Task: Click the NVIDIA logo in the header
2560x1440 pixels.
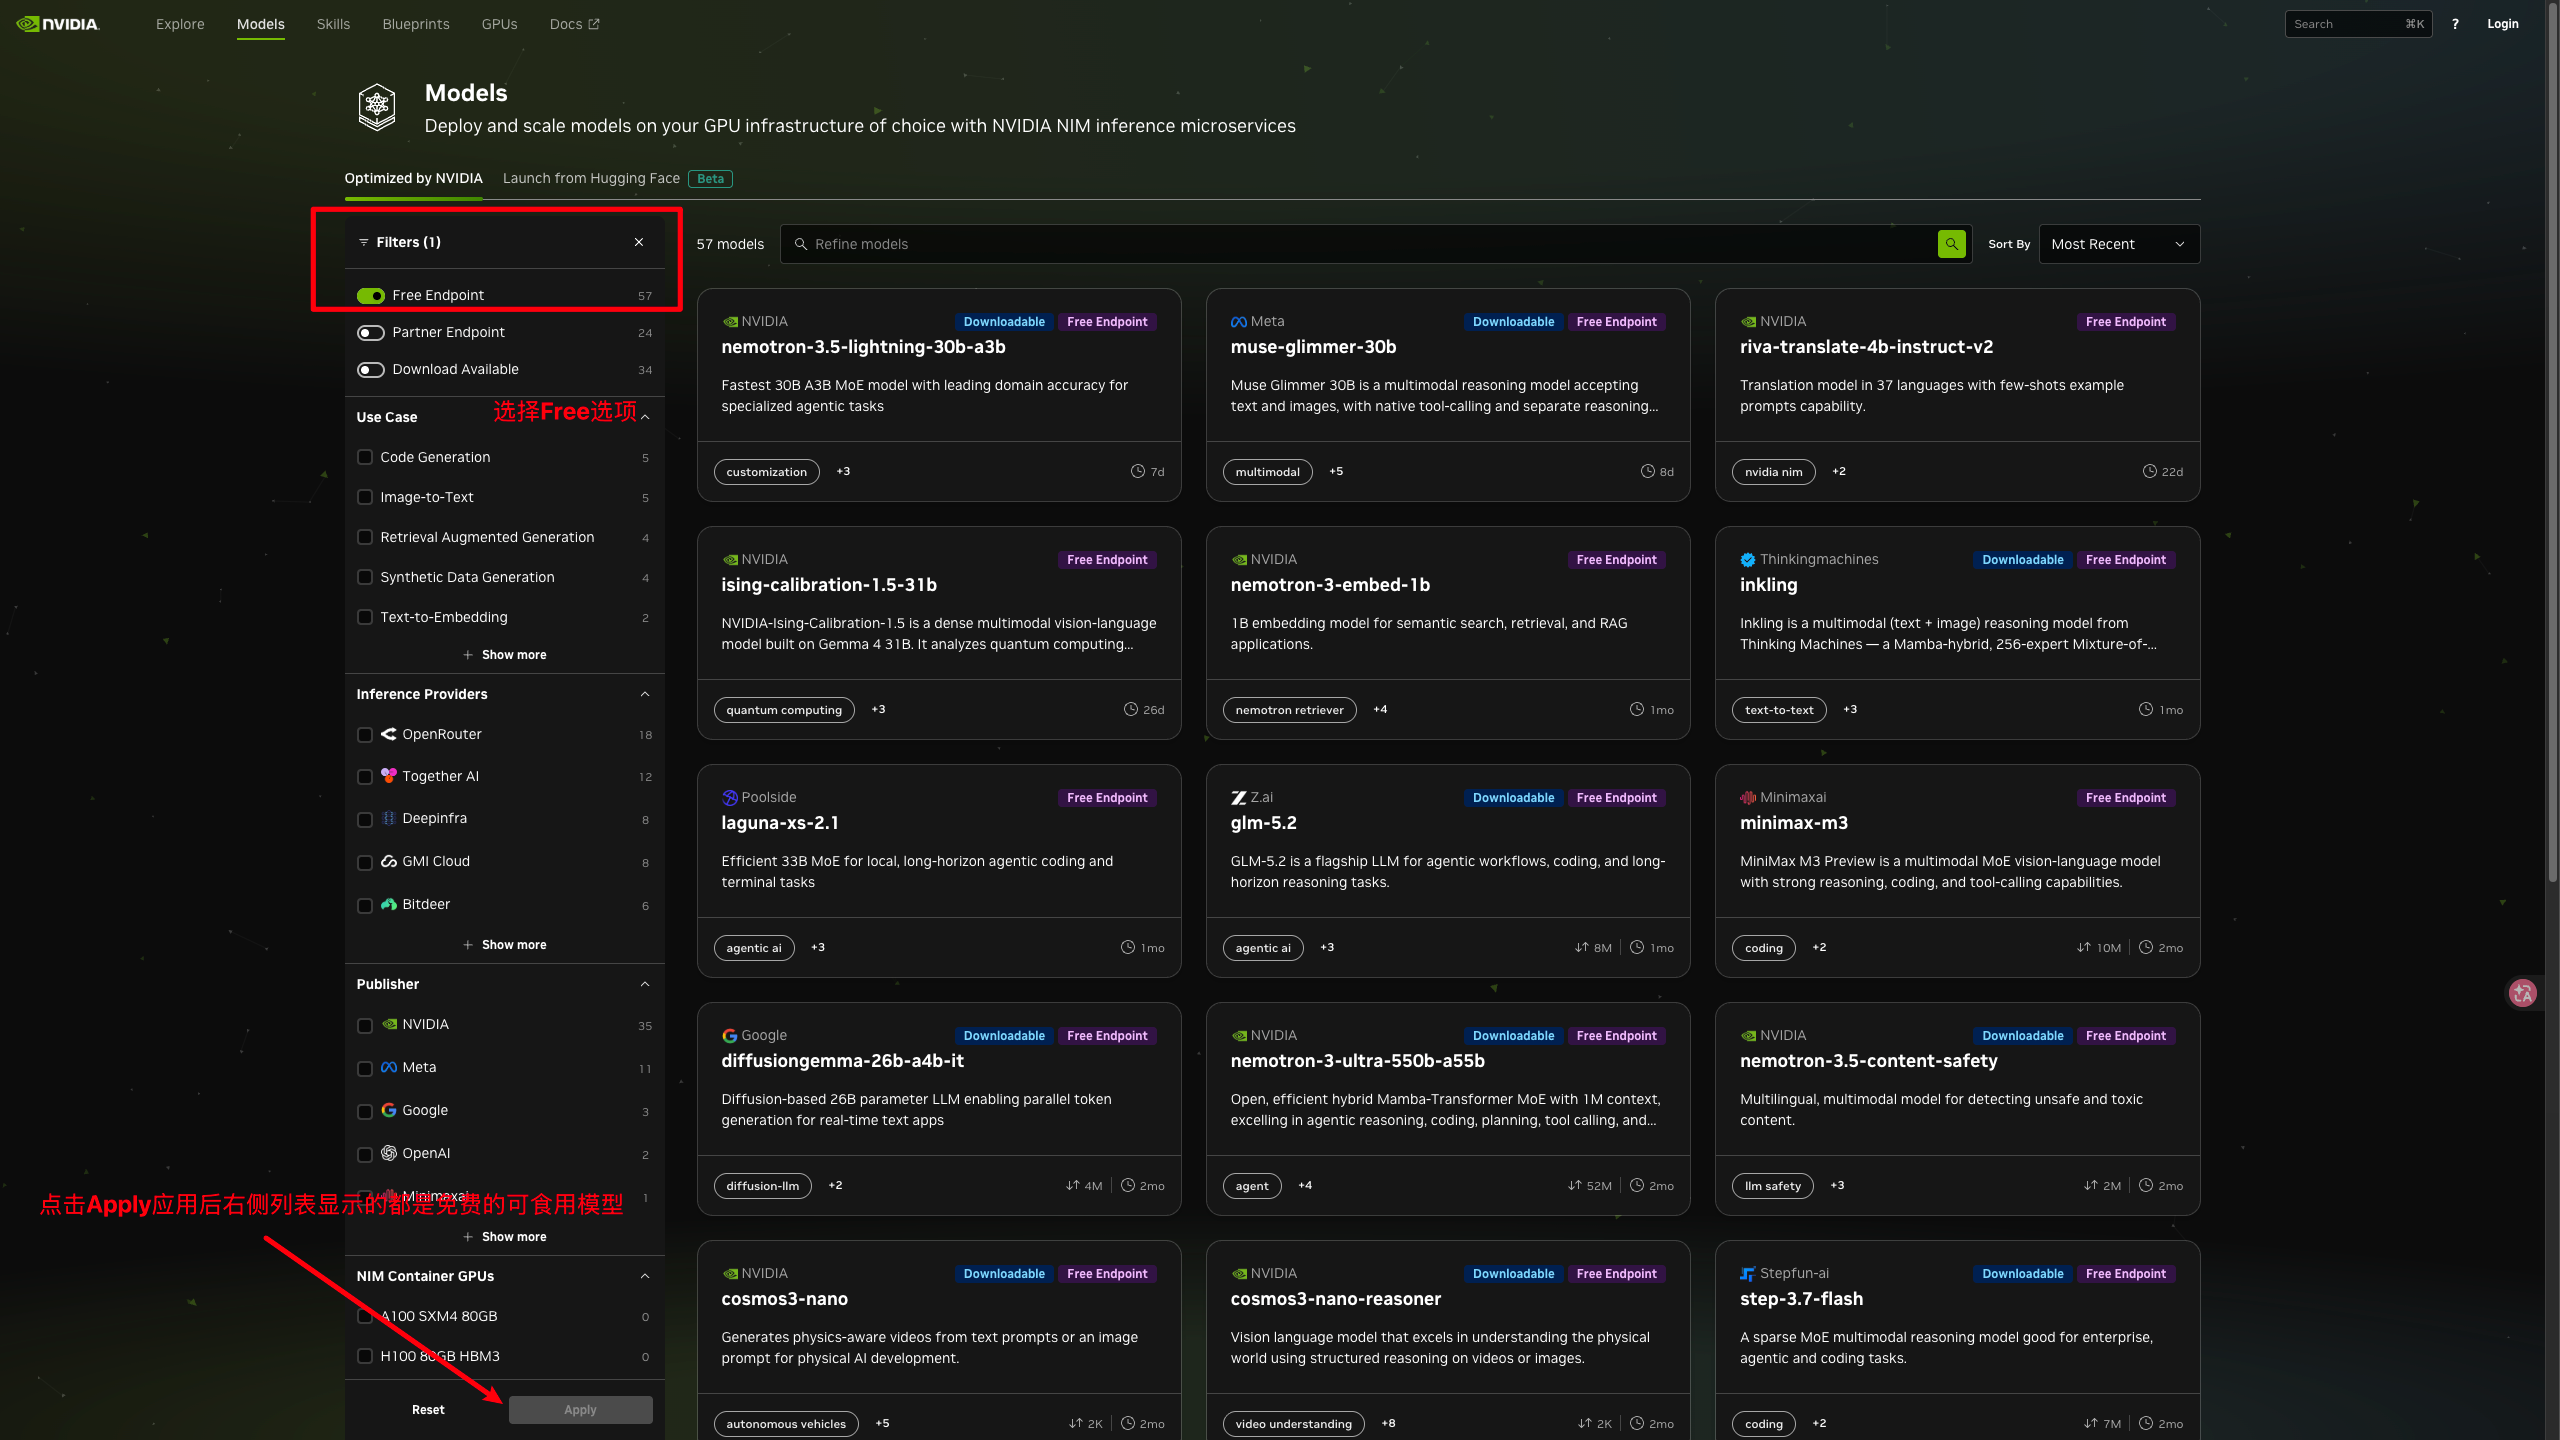Action: pos(58,24)
